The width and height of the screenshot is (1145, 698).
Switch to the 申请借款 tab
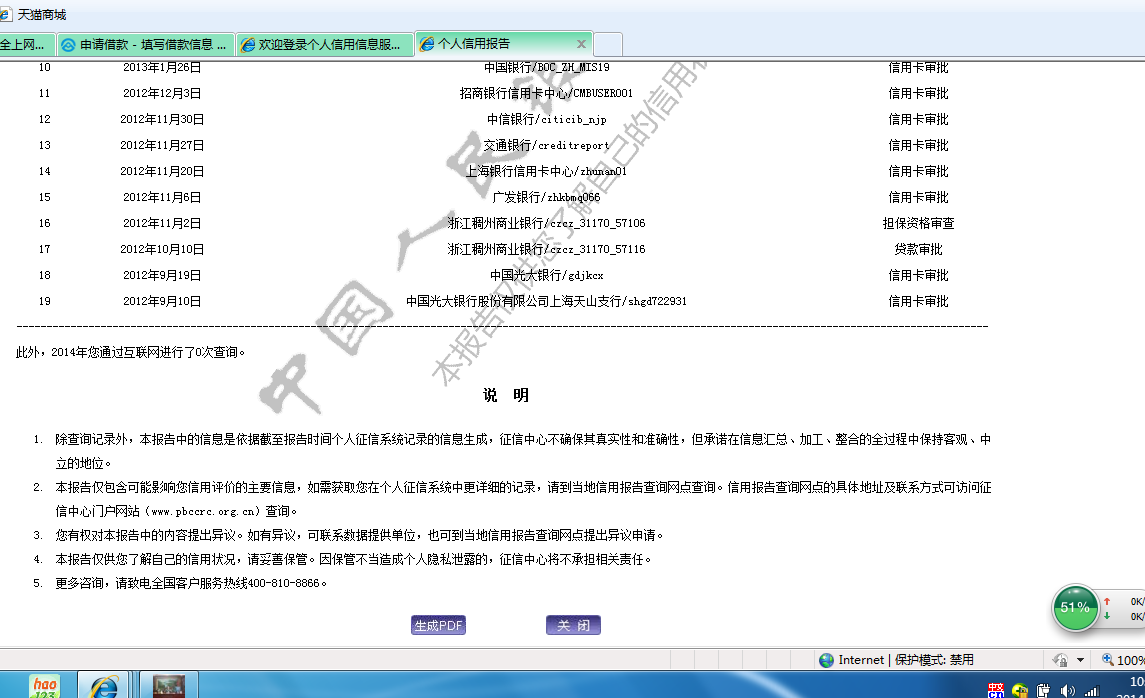point(145,44)
